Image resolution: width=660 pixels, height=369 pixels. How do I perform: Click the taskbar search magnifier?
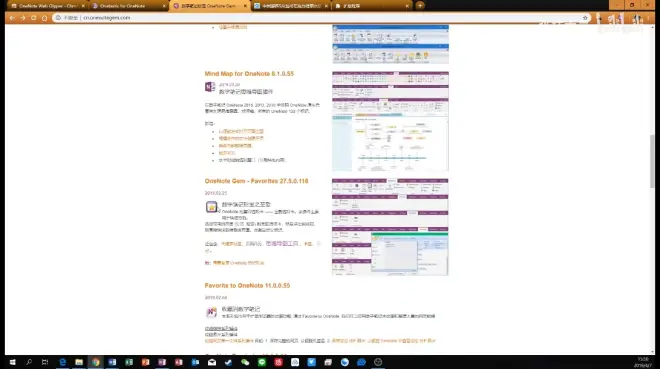coord(29,362)
